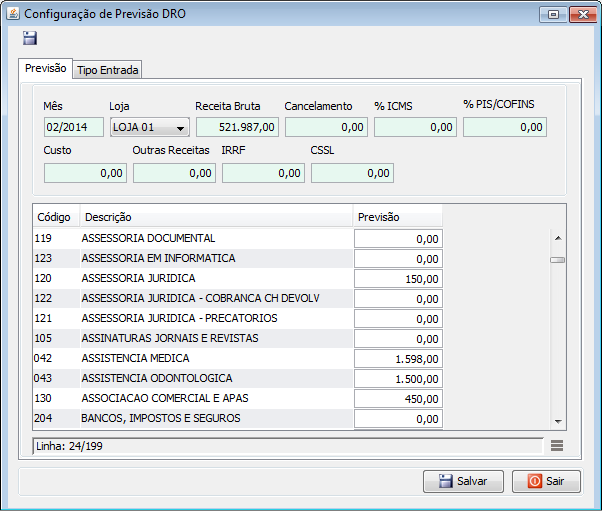Click the scrollbar up arrow
The height and width of the screenshot is (511, 602).
[x=558, y=238]
